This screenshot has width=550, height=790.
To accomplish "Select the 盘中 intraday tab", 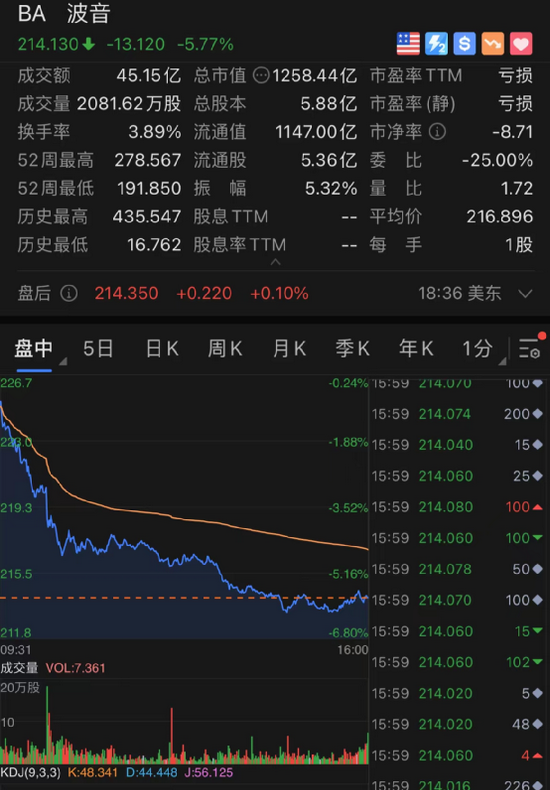I will tap(33, 349).
